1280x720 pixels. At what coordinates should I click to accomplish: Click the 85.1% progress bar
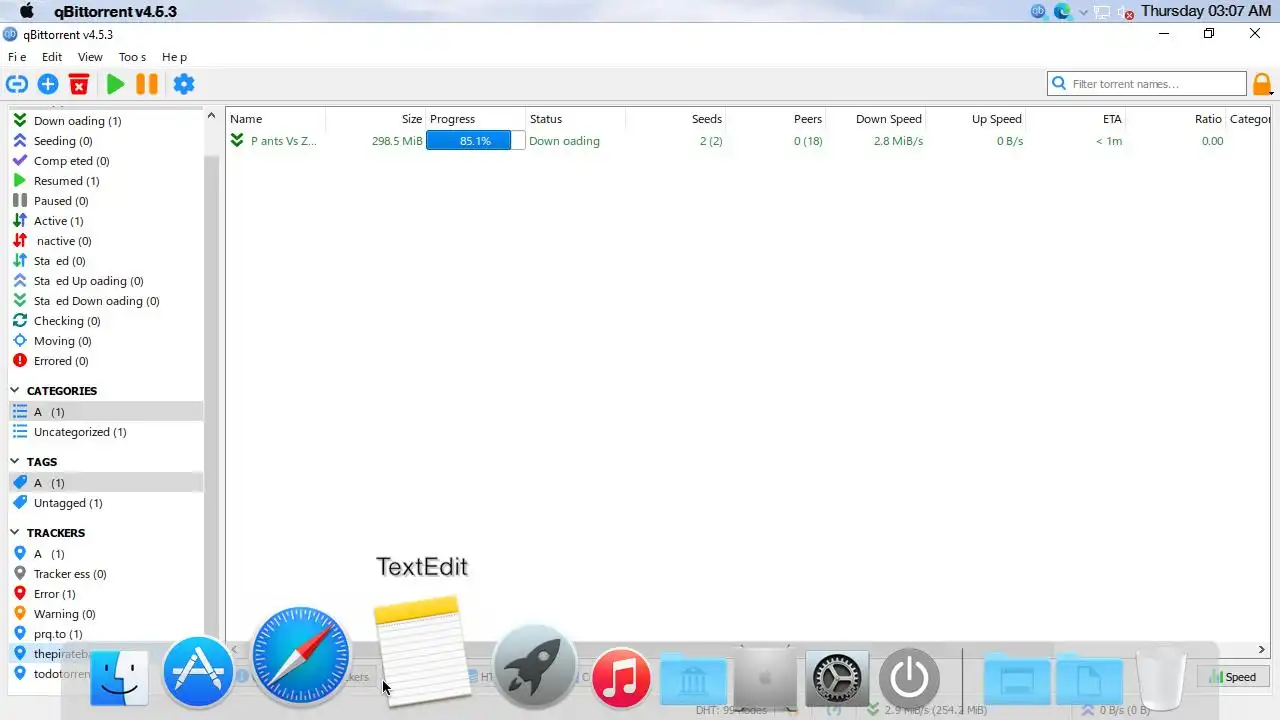pos(476,141)
